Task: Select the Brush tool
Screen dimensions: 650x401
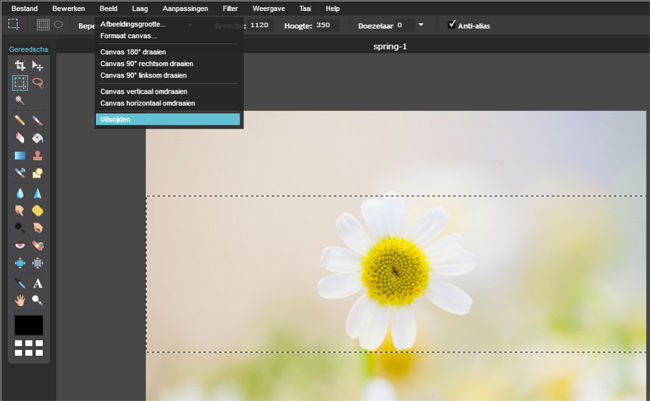Action: point(37,120)
